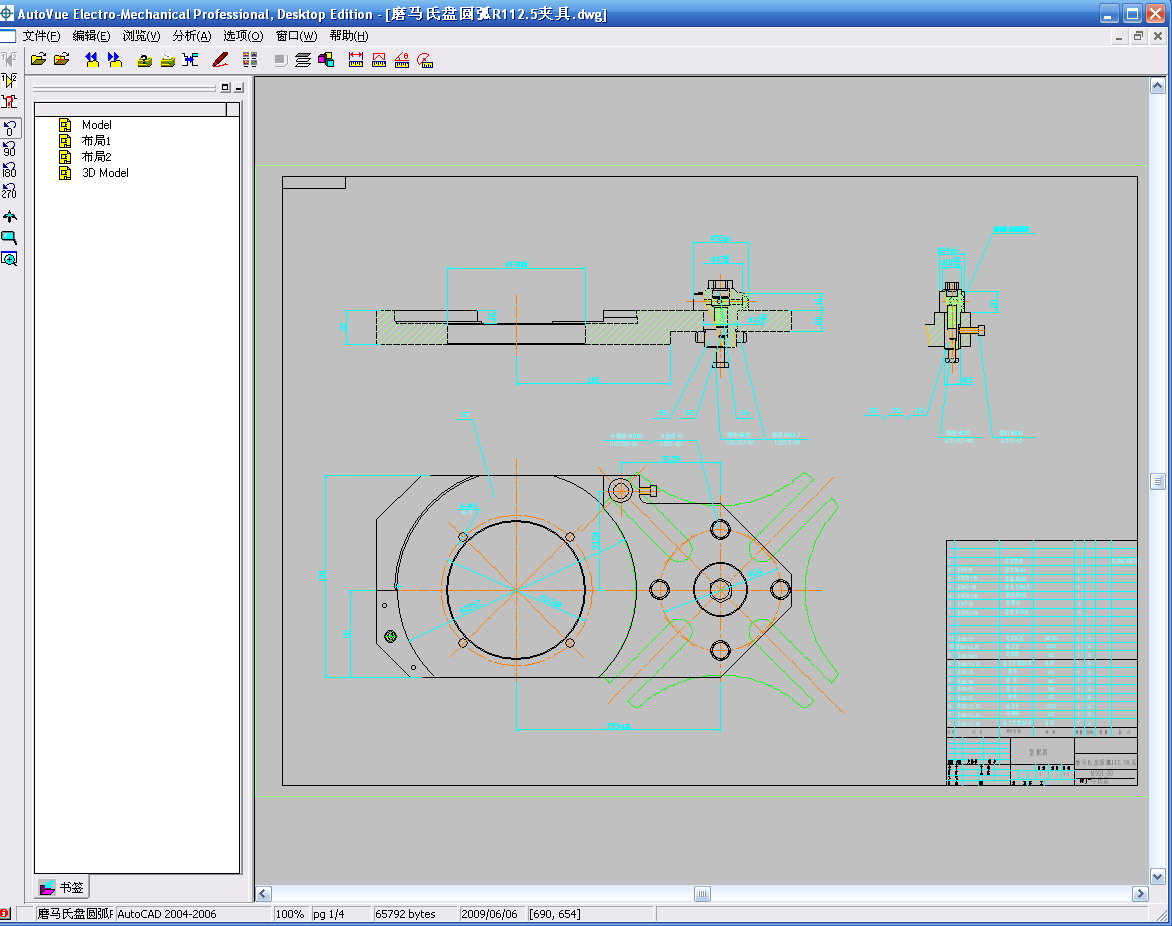
Task: Select the Rotate 90 degrees tool
Action: [x=10, y=149]
